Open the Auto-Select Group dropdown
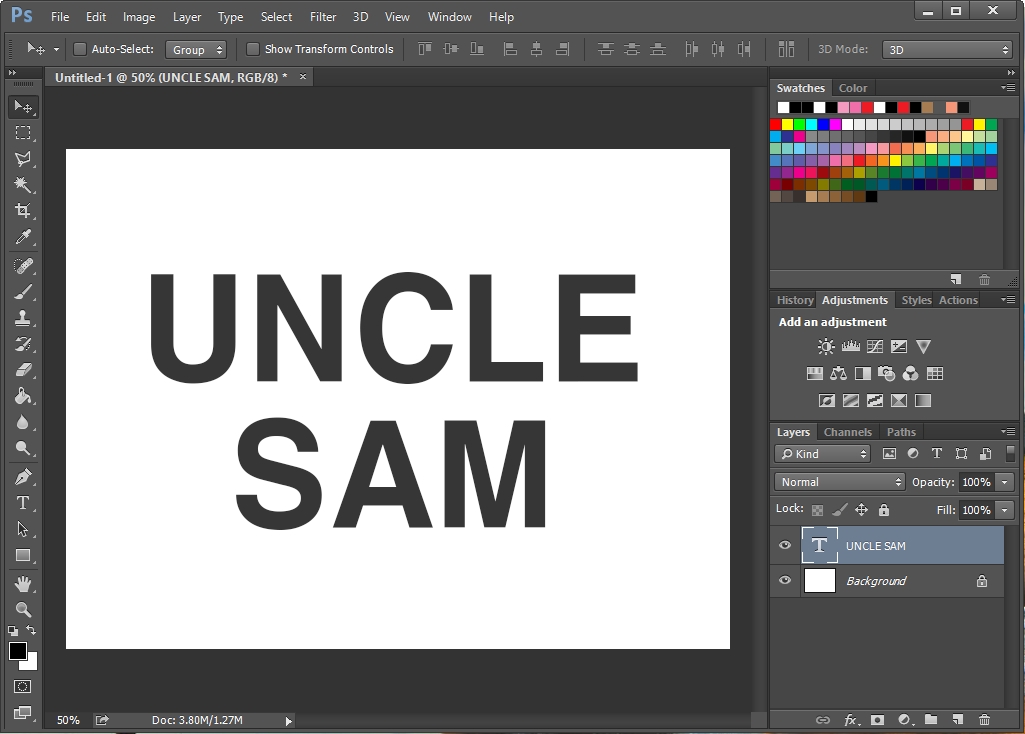This screenshot has width=1025, height=734. click(x=196, y=50)
